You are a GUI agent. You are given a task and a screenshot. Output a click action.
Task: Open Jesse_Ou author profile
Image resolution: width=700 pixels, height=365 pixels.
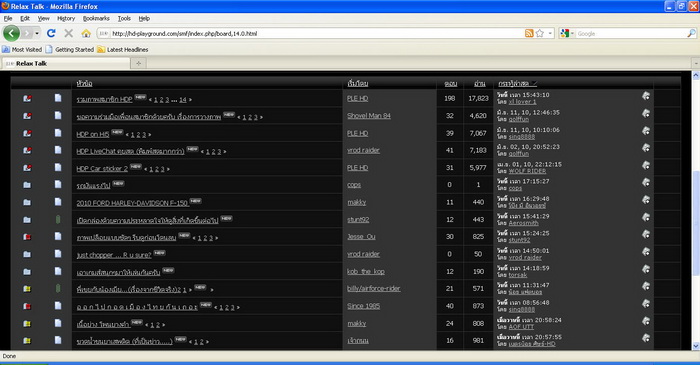click(361, 236)
